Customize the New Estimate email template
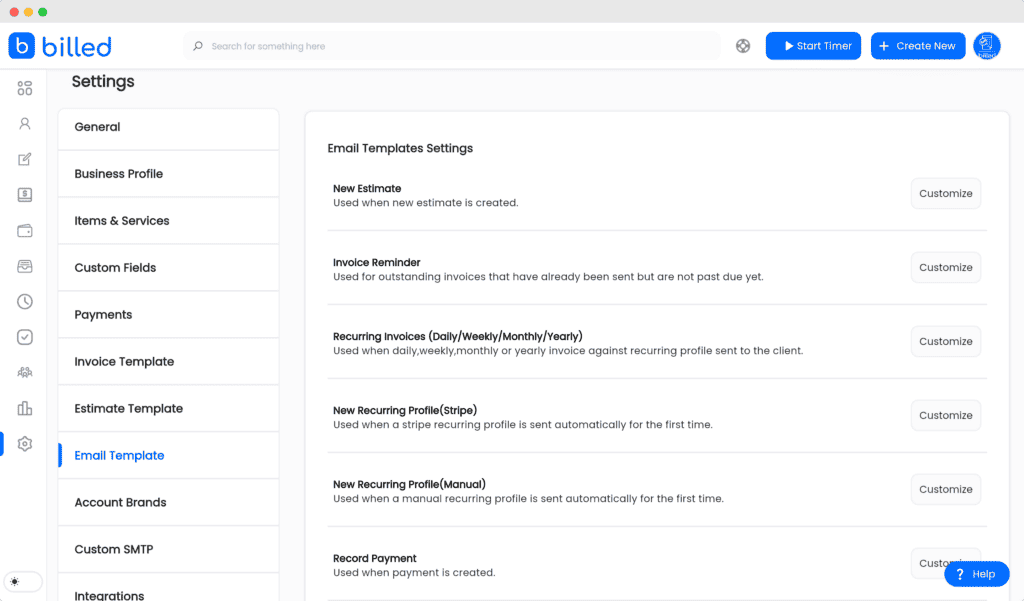 click(x=945, y=193)
